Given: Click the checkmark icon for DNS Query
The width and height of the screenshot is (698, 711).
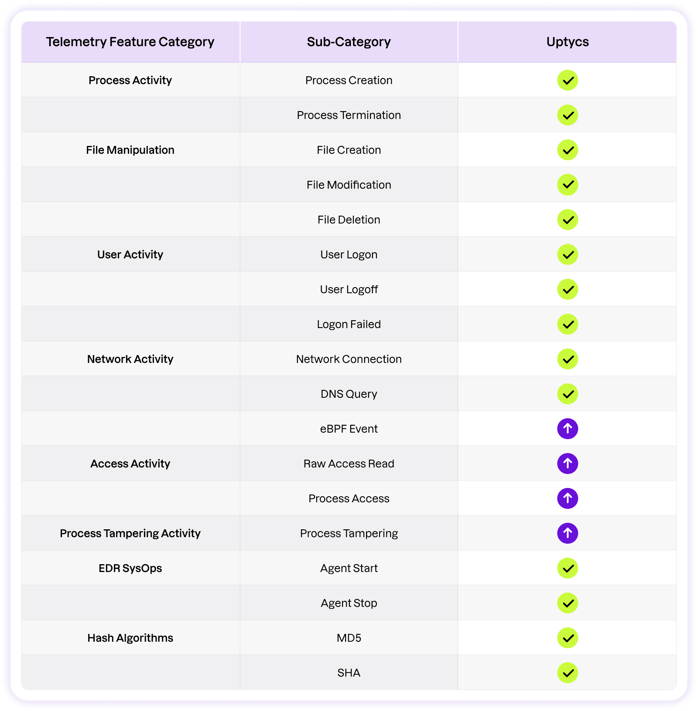Looking at the screenshot, I should (x=567, y=394).
